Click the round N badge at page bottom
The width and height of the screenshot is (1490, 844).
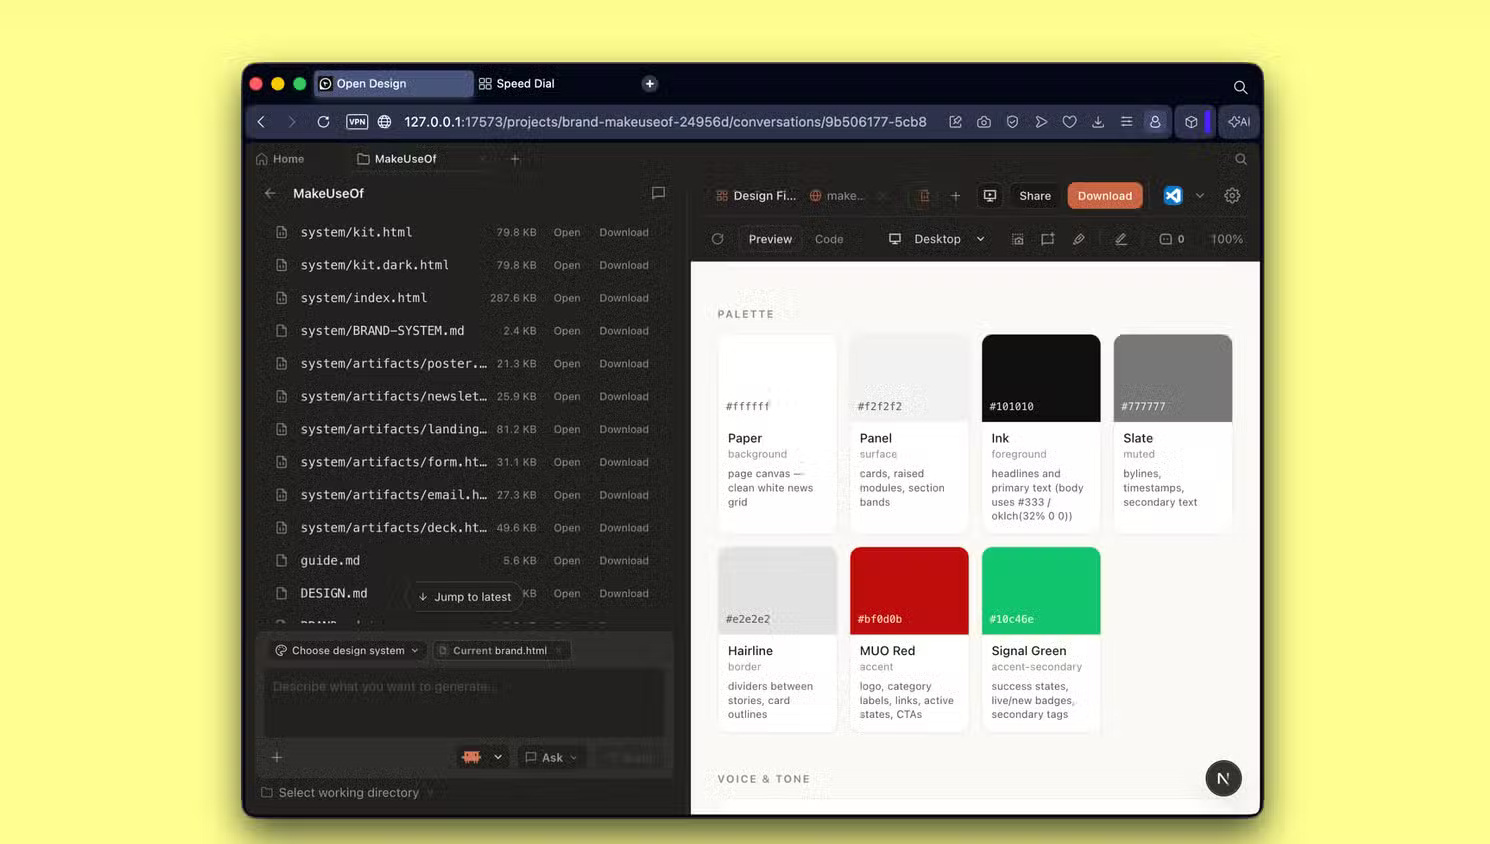(1223, 778)
